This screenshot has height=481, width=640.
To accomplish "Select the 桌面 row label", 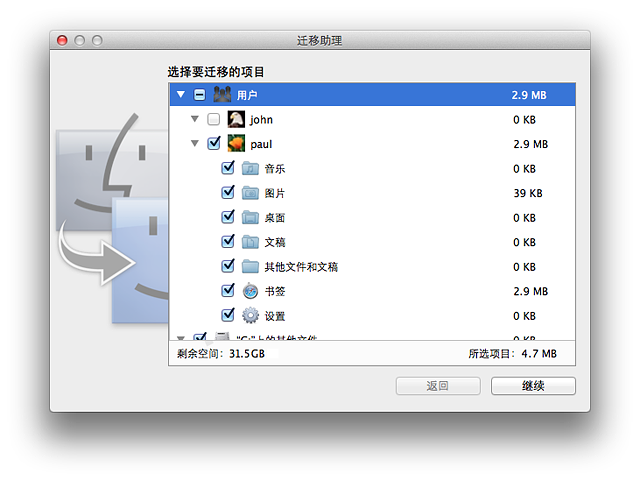I will click(275, 218).
